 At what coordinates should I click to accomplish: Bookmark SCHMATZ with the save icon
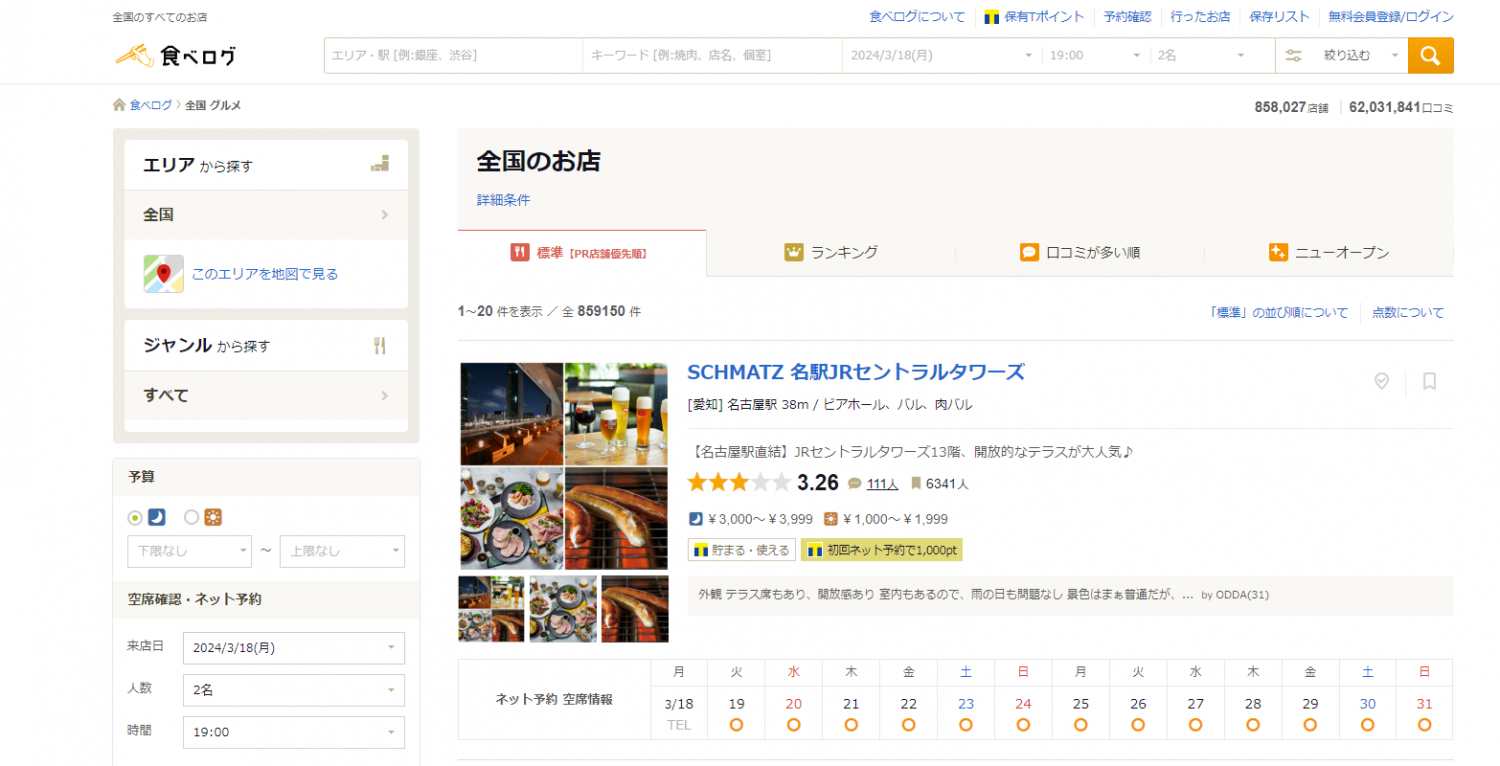point(1429,381)
